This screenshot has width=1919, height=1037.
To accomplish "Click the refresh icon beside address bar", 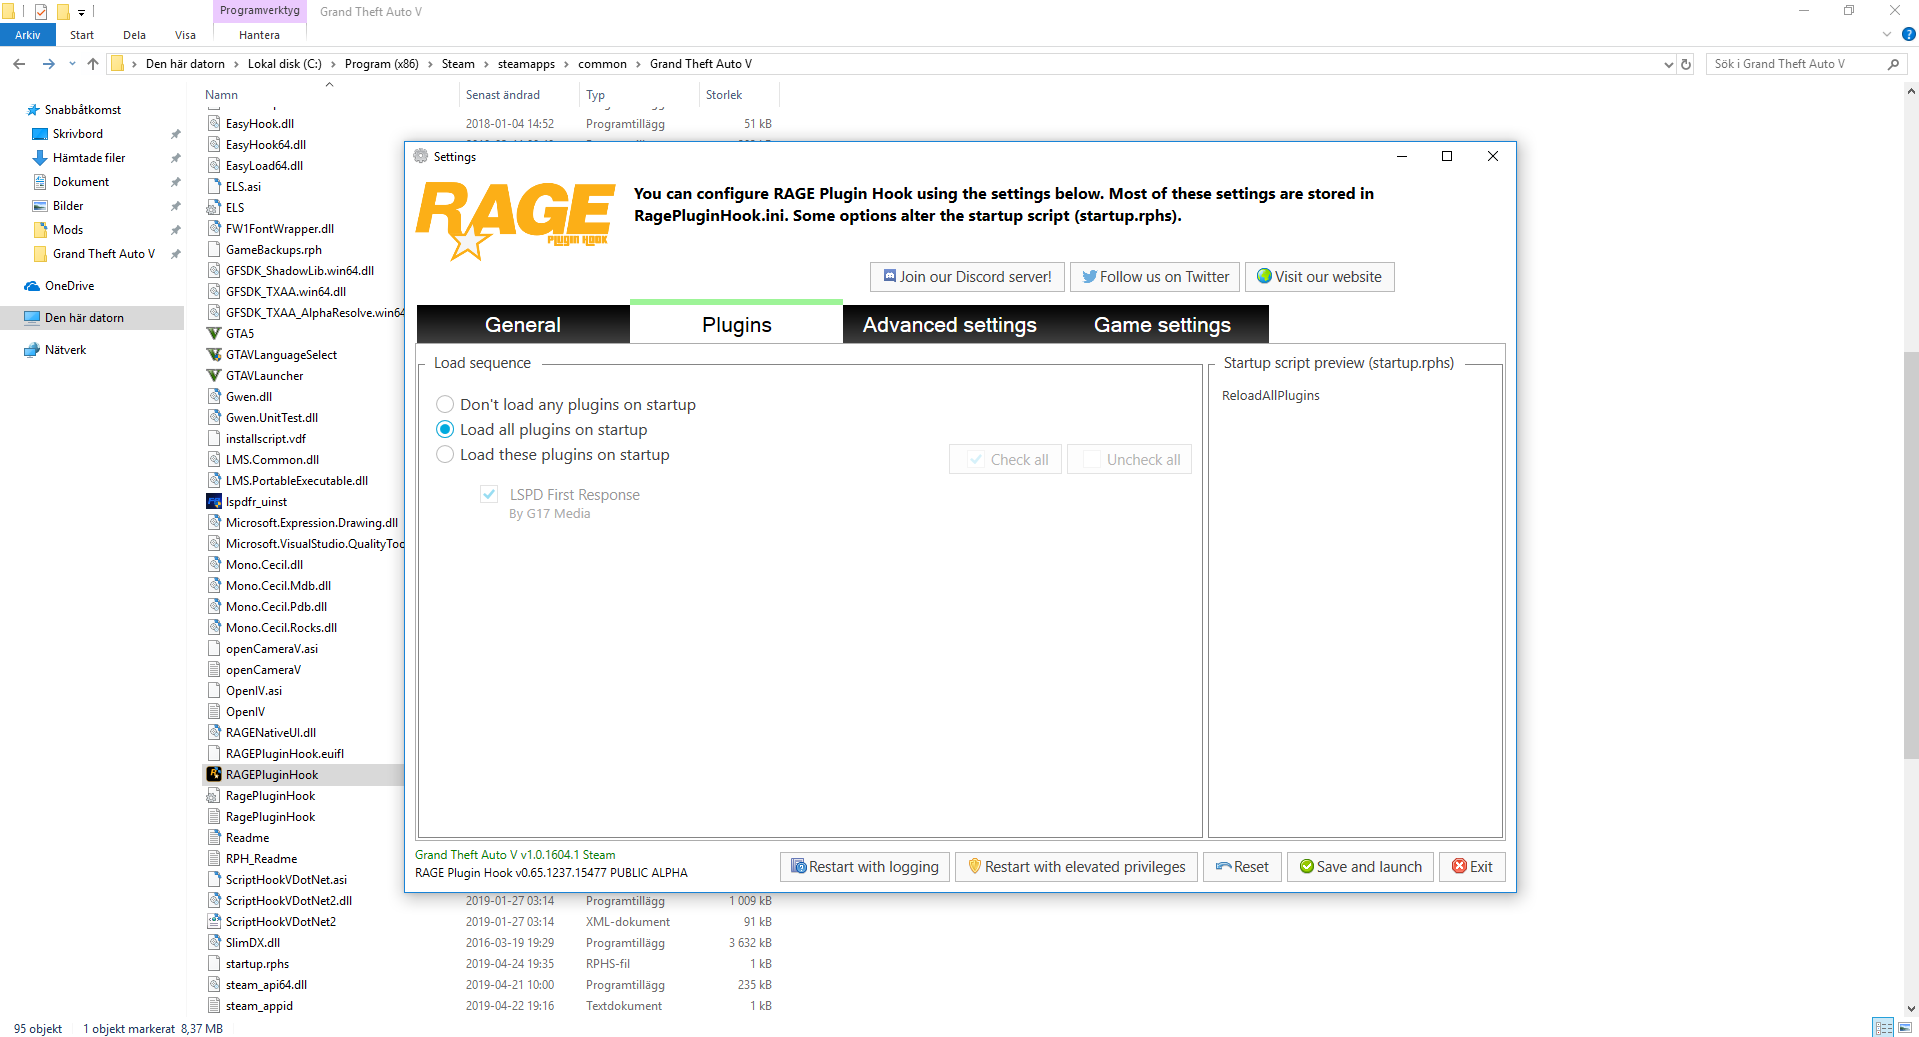I will tap(1686, 64).
